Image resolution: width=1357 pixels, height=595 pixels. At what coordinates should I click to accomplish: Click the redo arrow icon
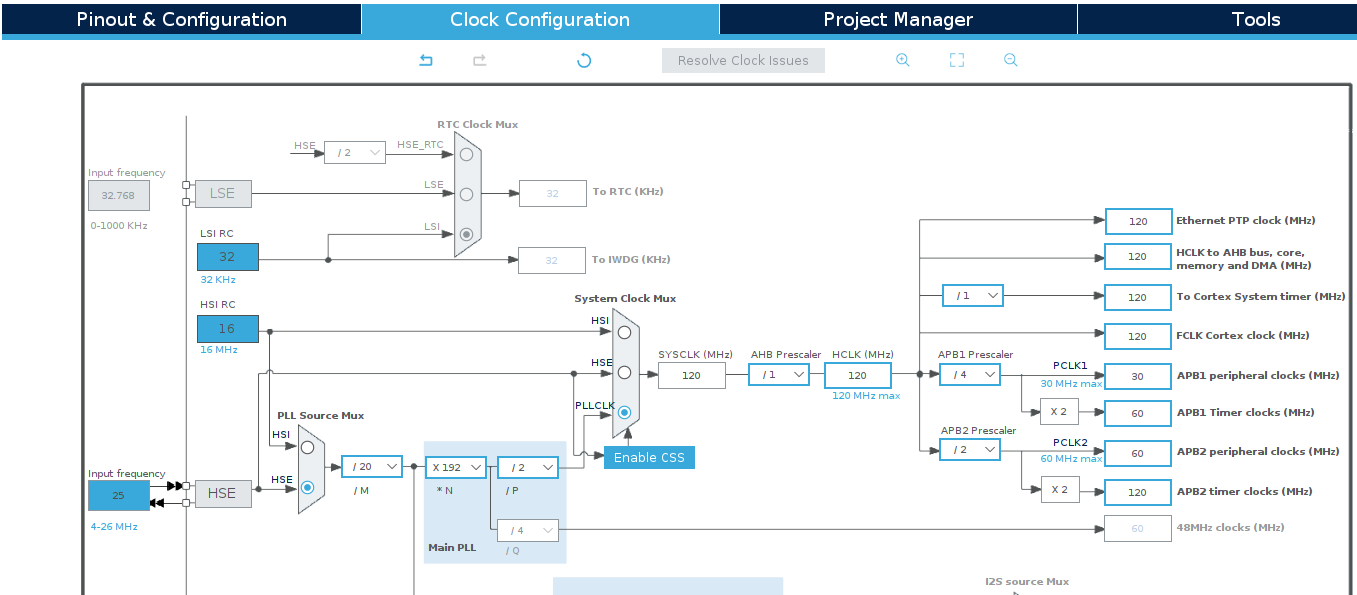pyautogui.click(x=479, y=60)
